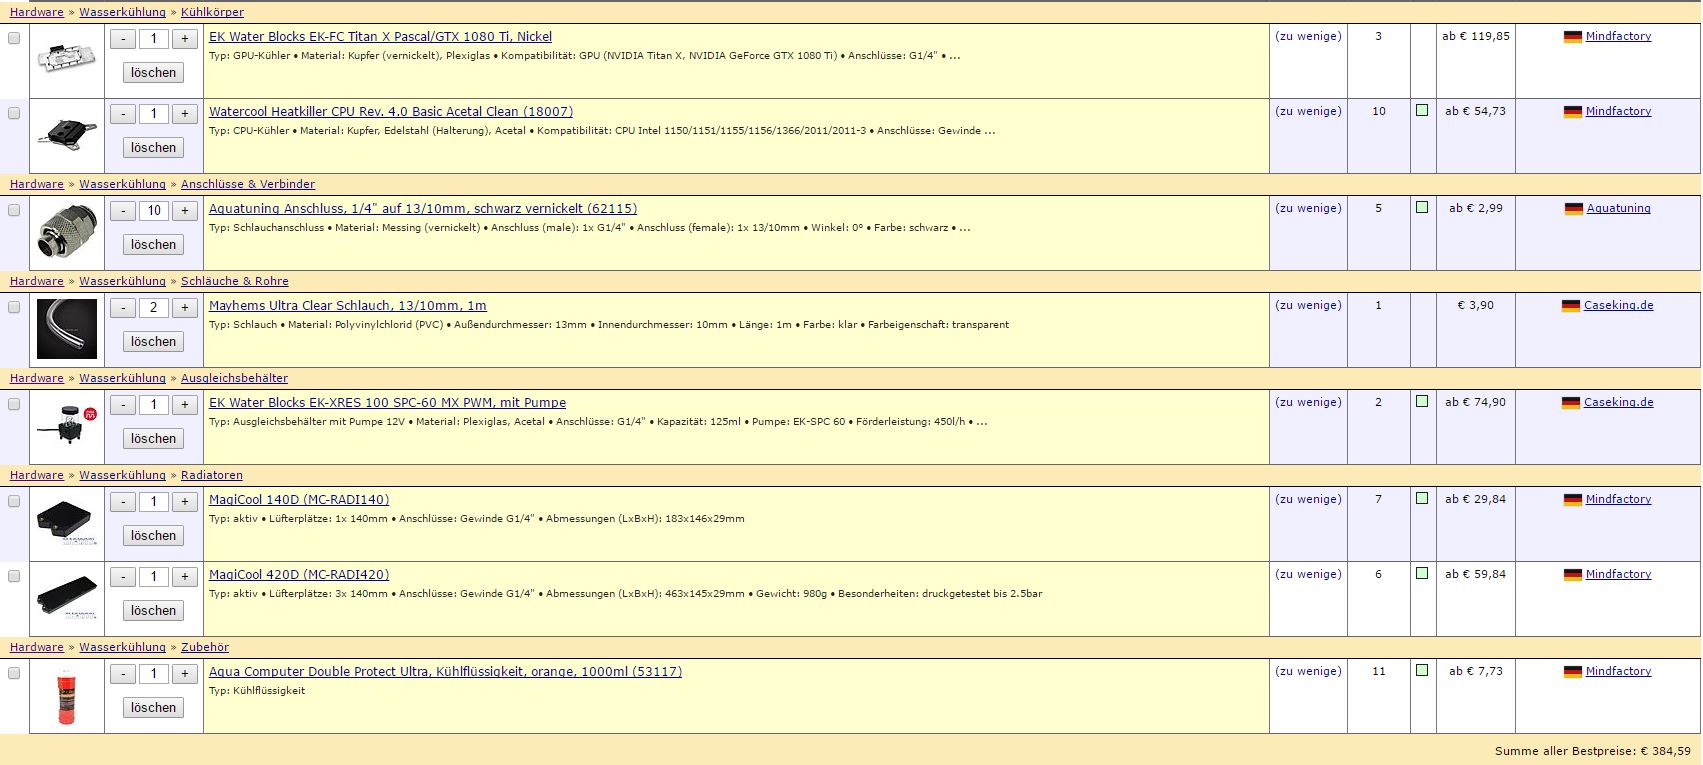
Task: Open Aquatuning Anschluss 13/10mm product link
Action: (423, 209)
